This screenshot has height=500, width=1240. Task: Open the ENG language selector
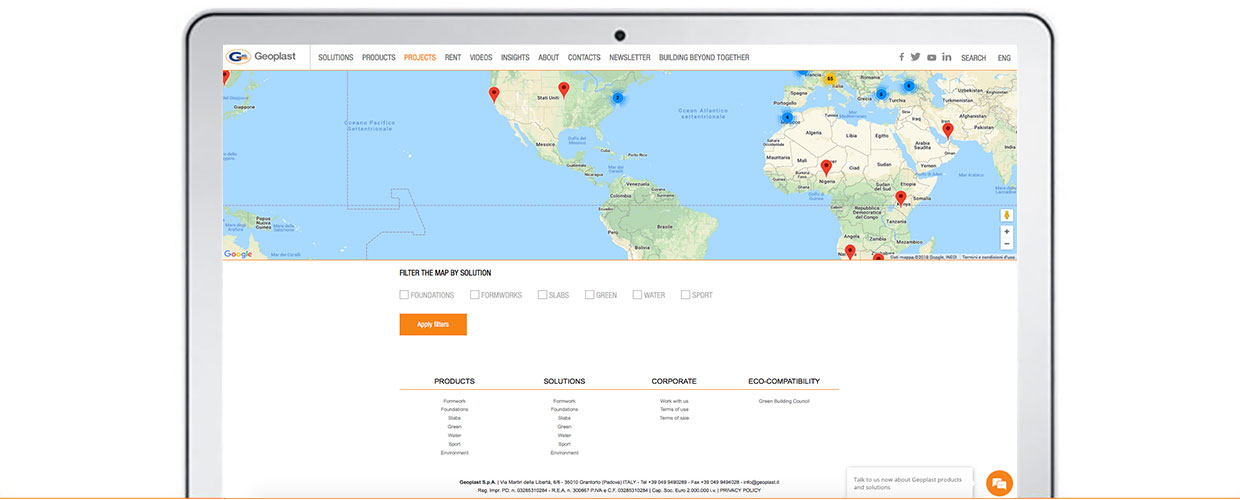click(x=1004, y=58)
